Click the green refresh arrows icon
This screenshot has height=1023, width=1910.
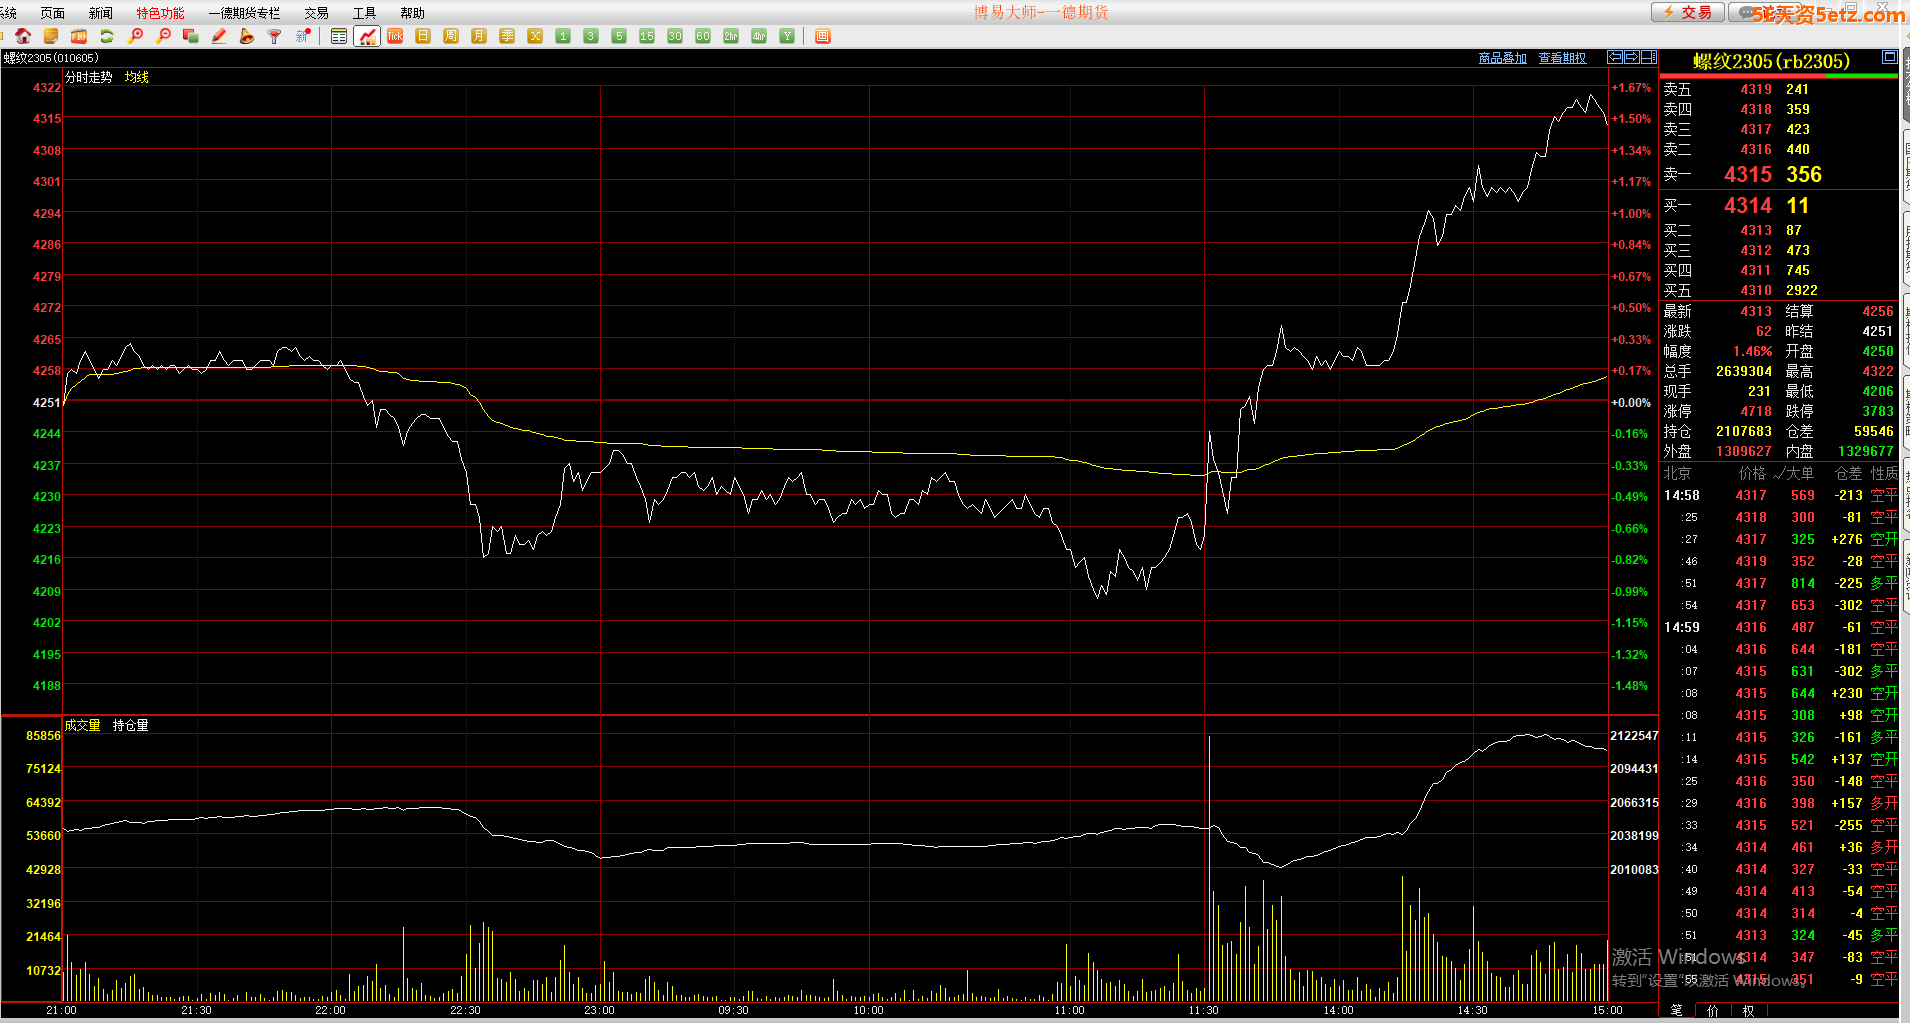click(107, 36)
